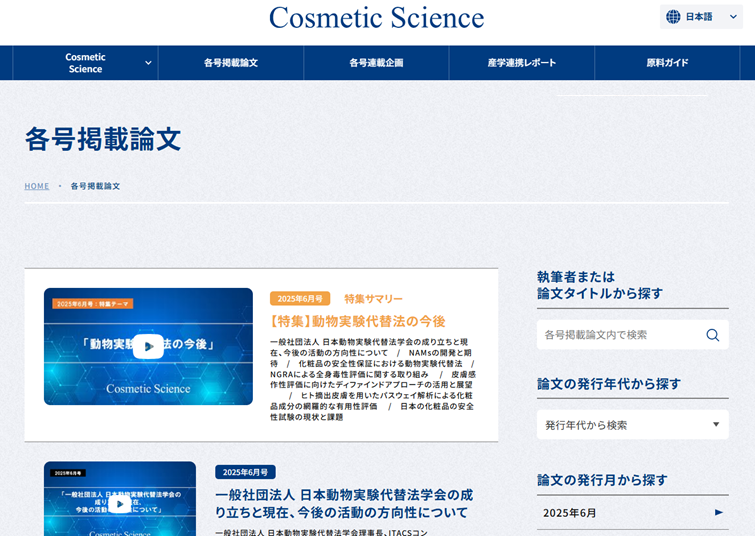Click the 各号掲載論文 breadcrumb text
Viewport: 756px width, 537px height.
[x=95, y=186]
